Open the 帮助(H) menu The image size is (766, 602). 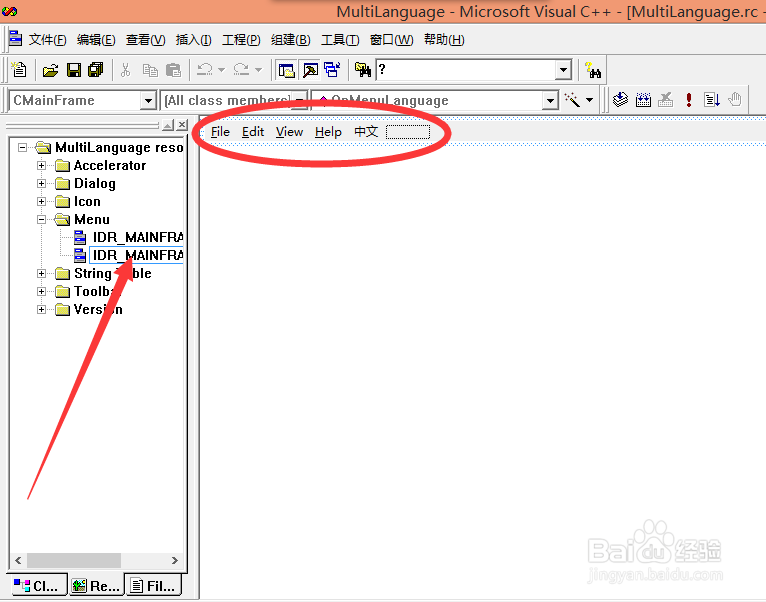pos(444,40)
